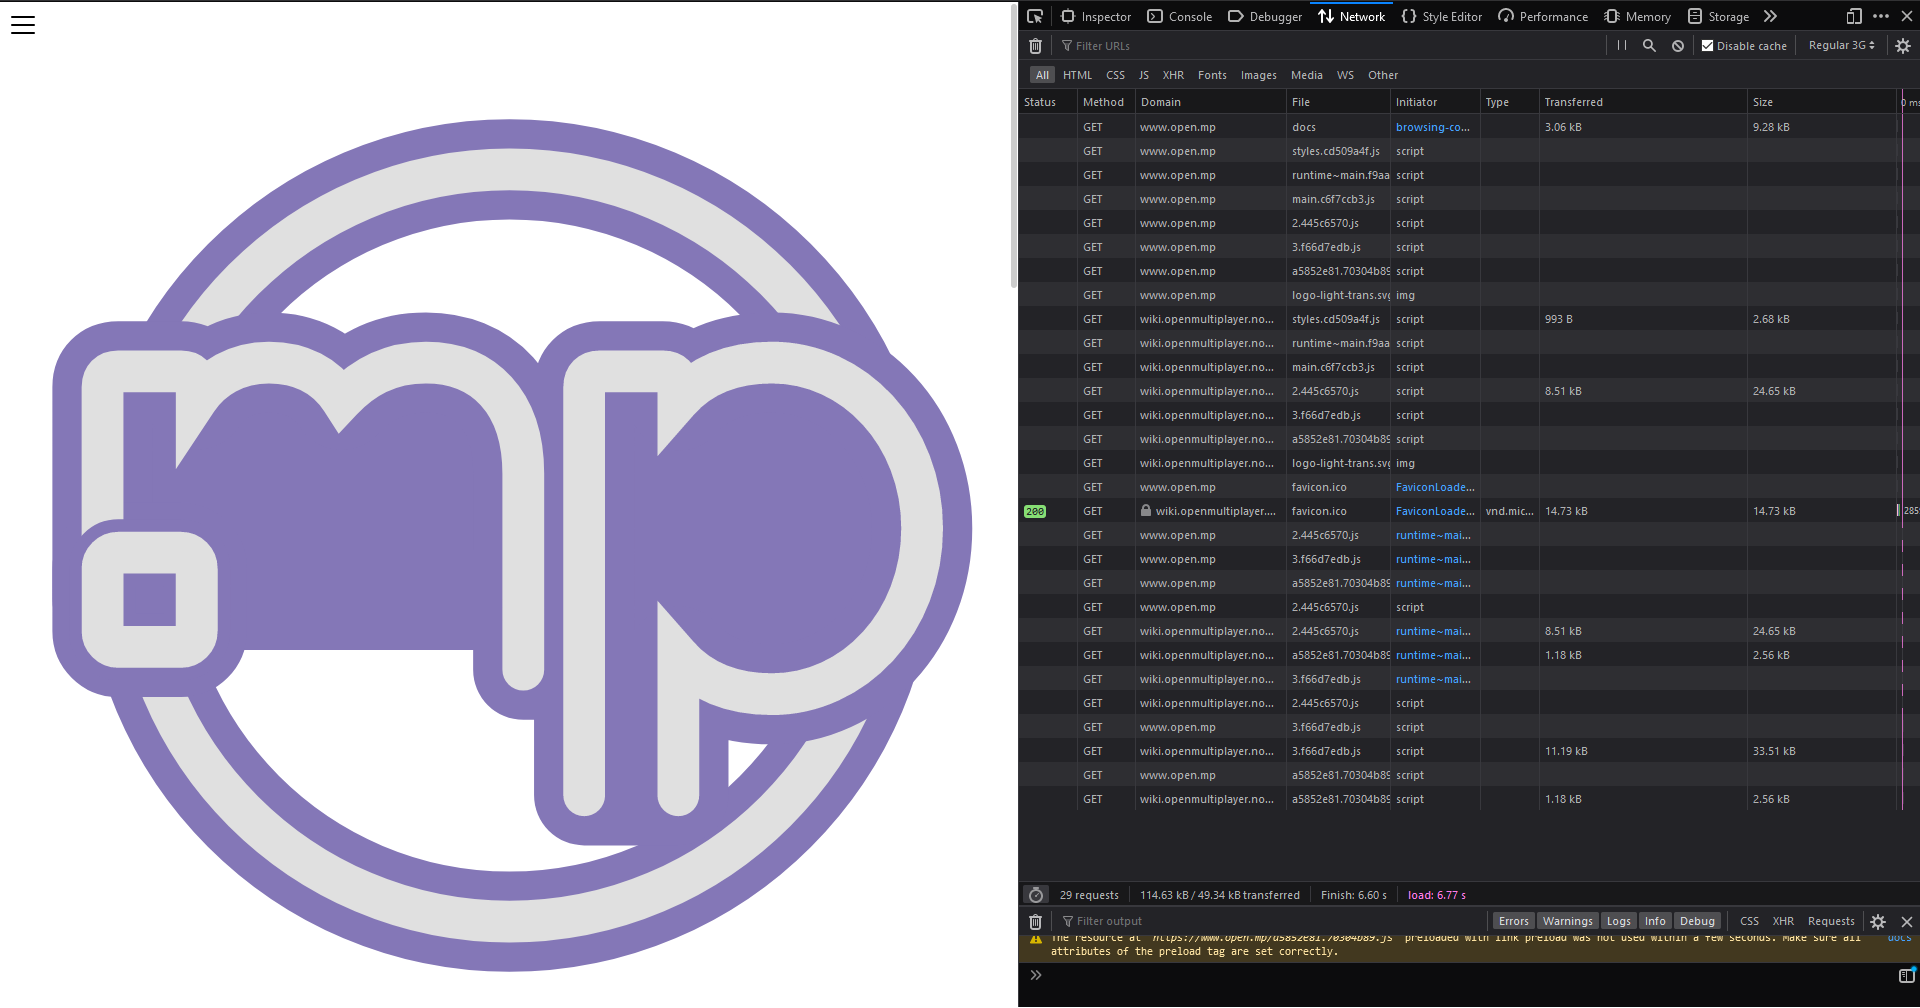Filter requests by Images type
Viewport: 1920px width, 1008px height.
[x=1258, y=75]
